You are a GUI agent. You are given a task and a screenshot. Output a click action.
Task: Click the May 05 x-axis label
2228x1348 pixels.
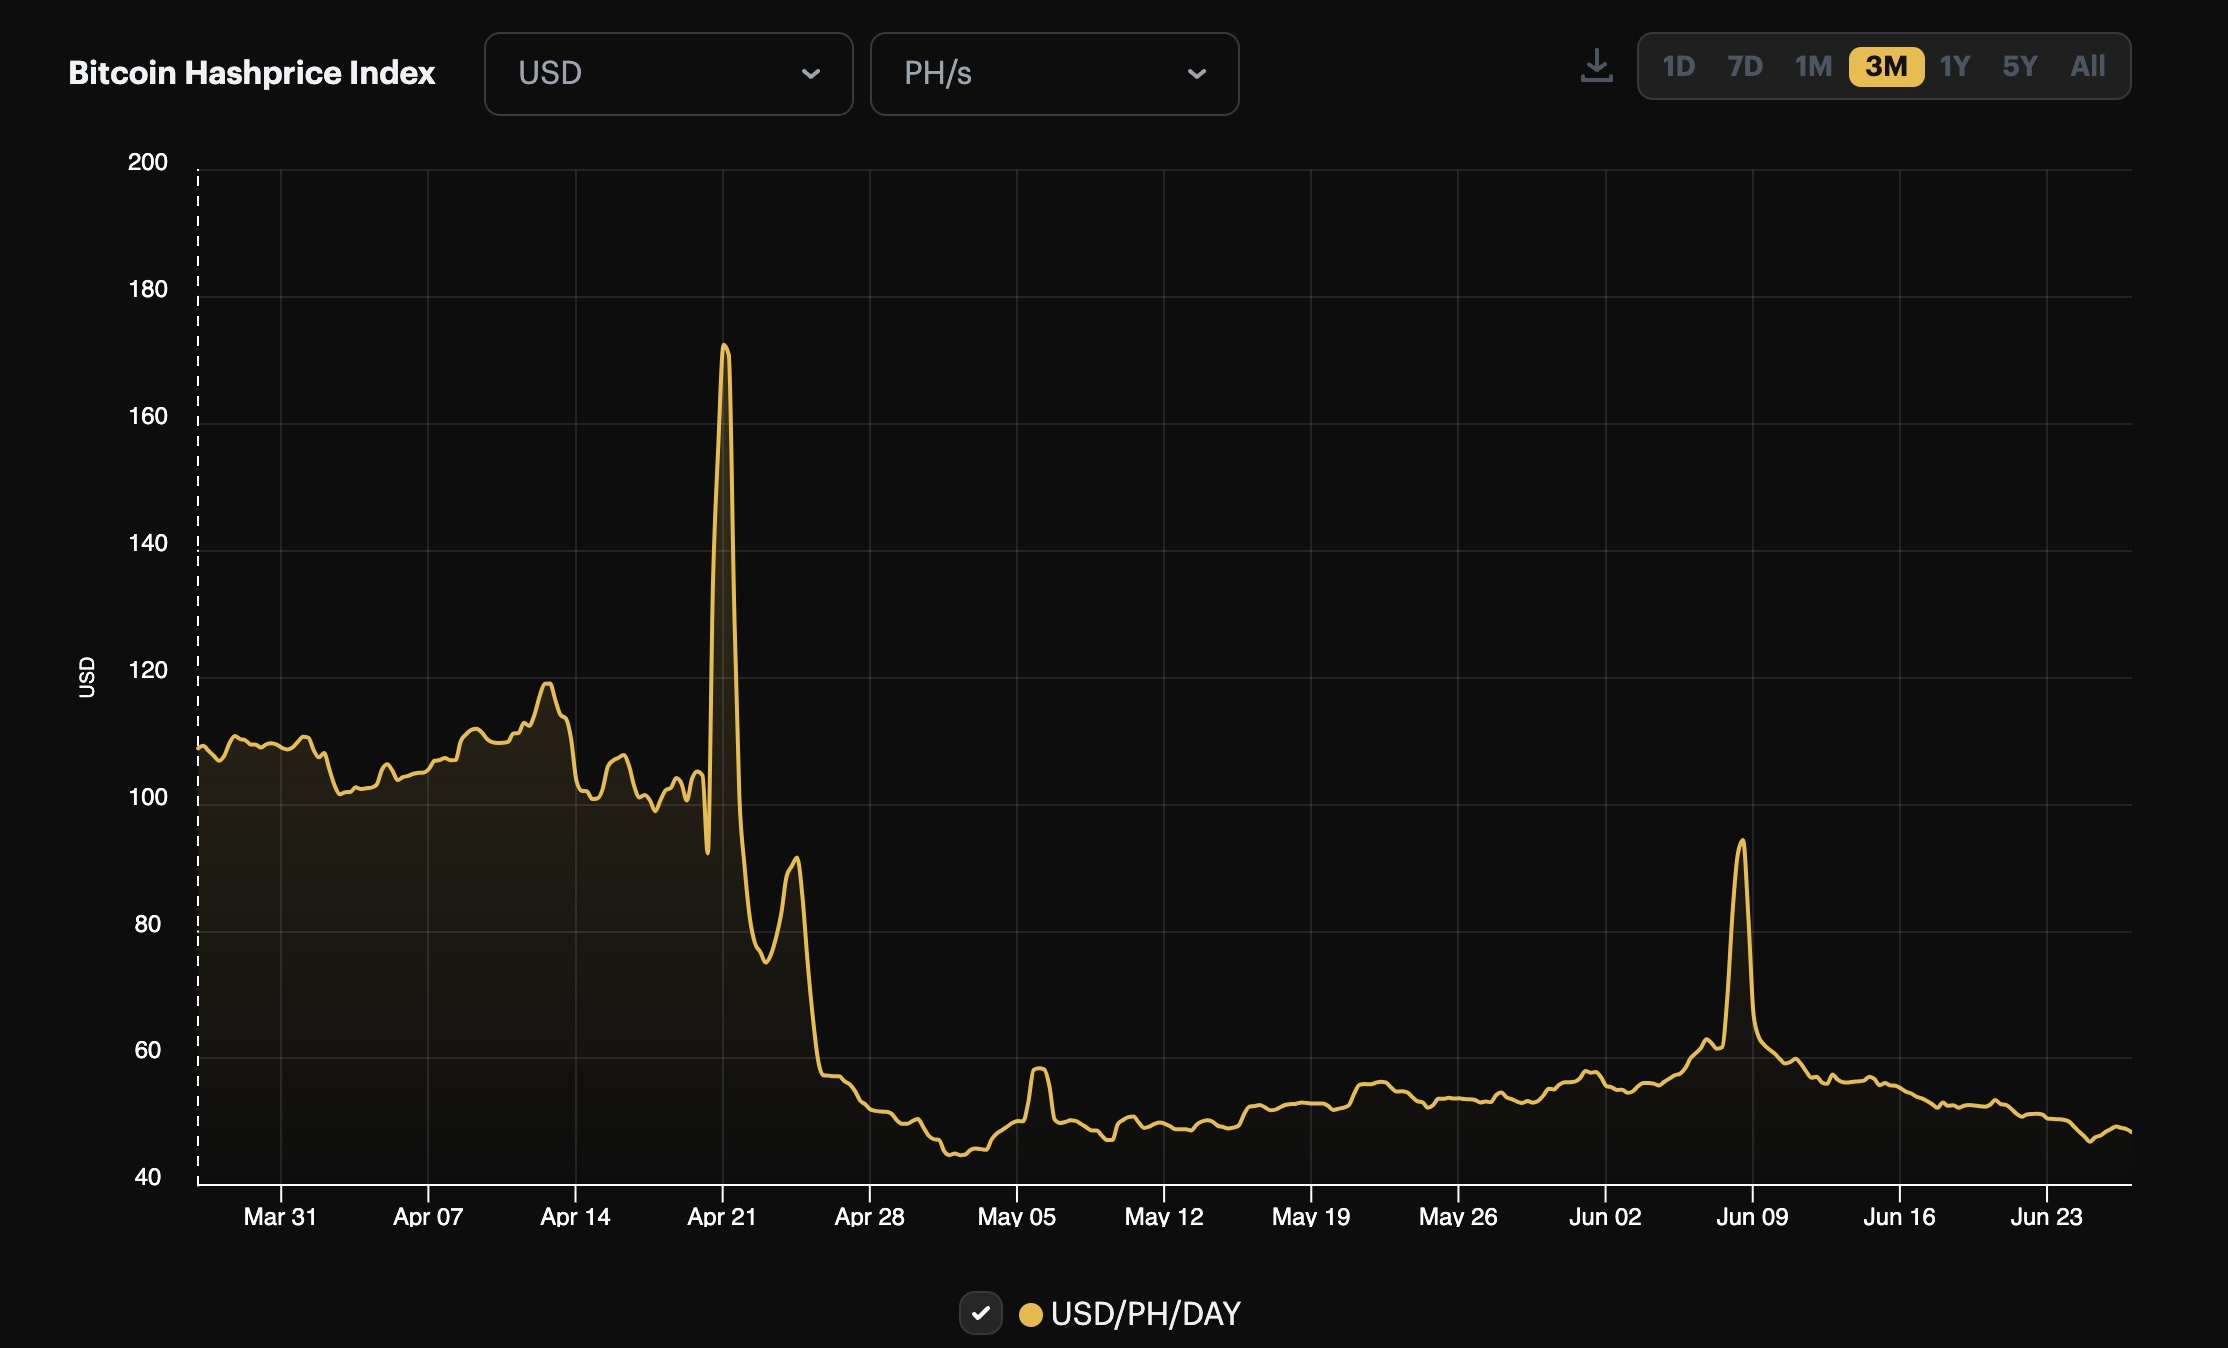click(x=1016, y=1217)
